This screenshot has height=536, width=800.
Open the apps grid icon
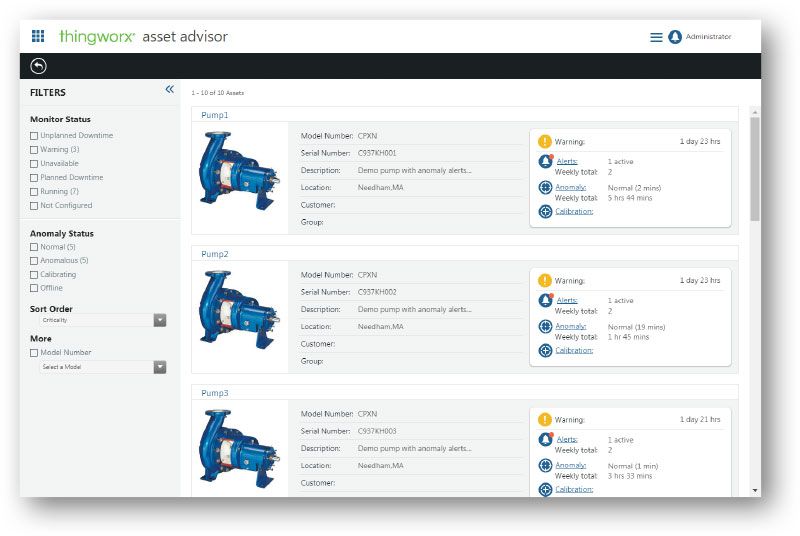pos(38,36)
